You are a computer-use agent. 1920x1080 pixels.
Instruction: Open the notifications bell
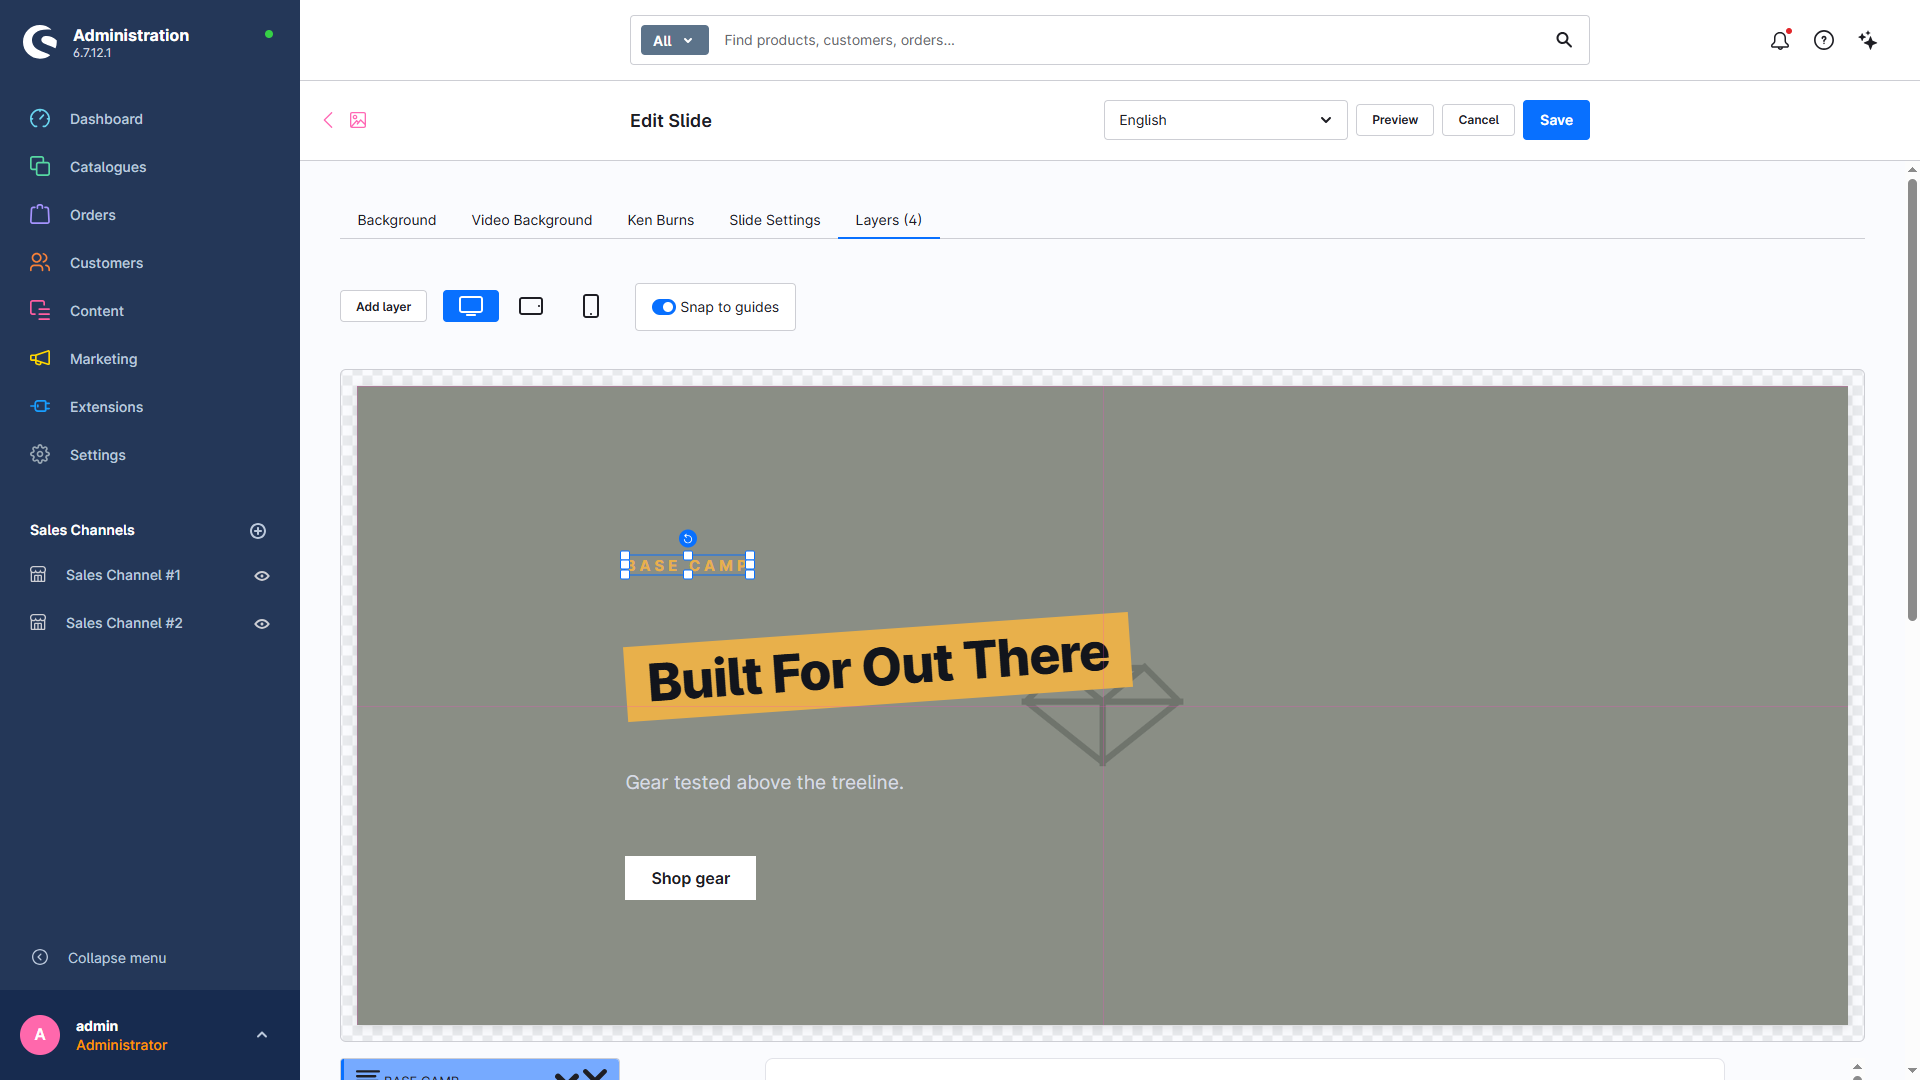(x=1780, y=40)
